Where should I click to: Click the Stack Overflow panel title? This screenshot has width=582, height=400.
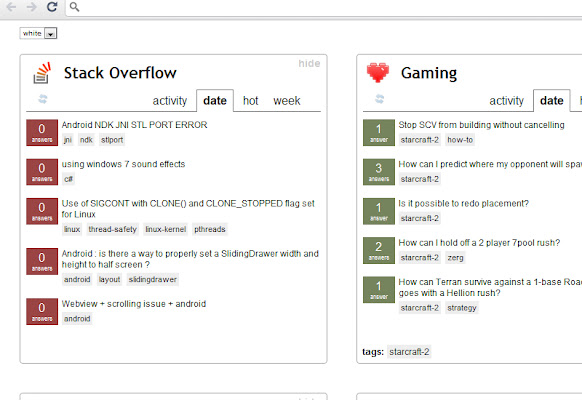pyautogui.click(x=120, y=73)
